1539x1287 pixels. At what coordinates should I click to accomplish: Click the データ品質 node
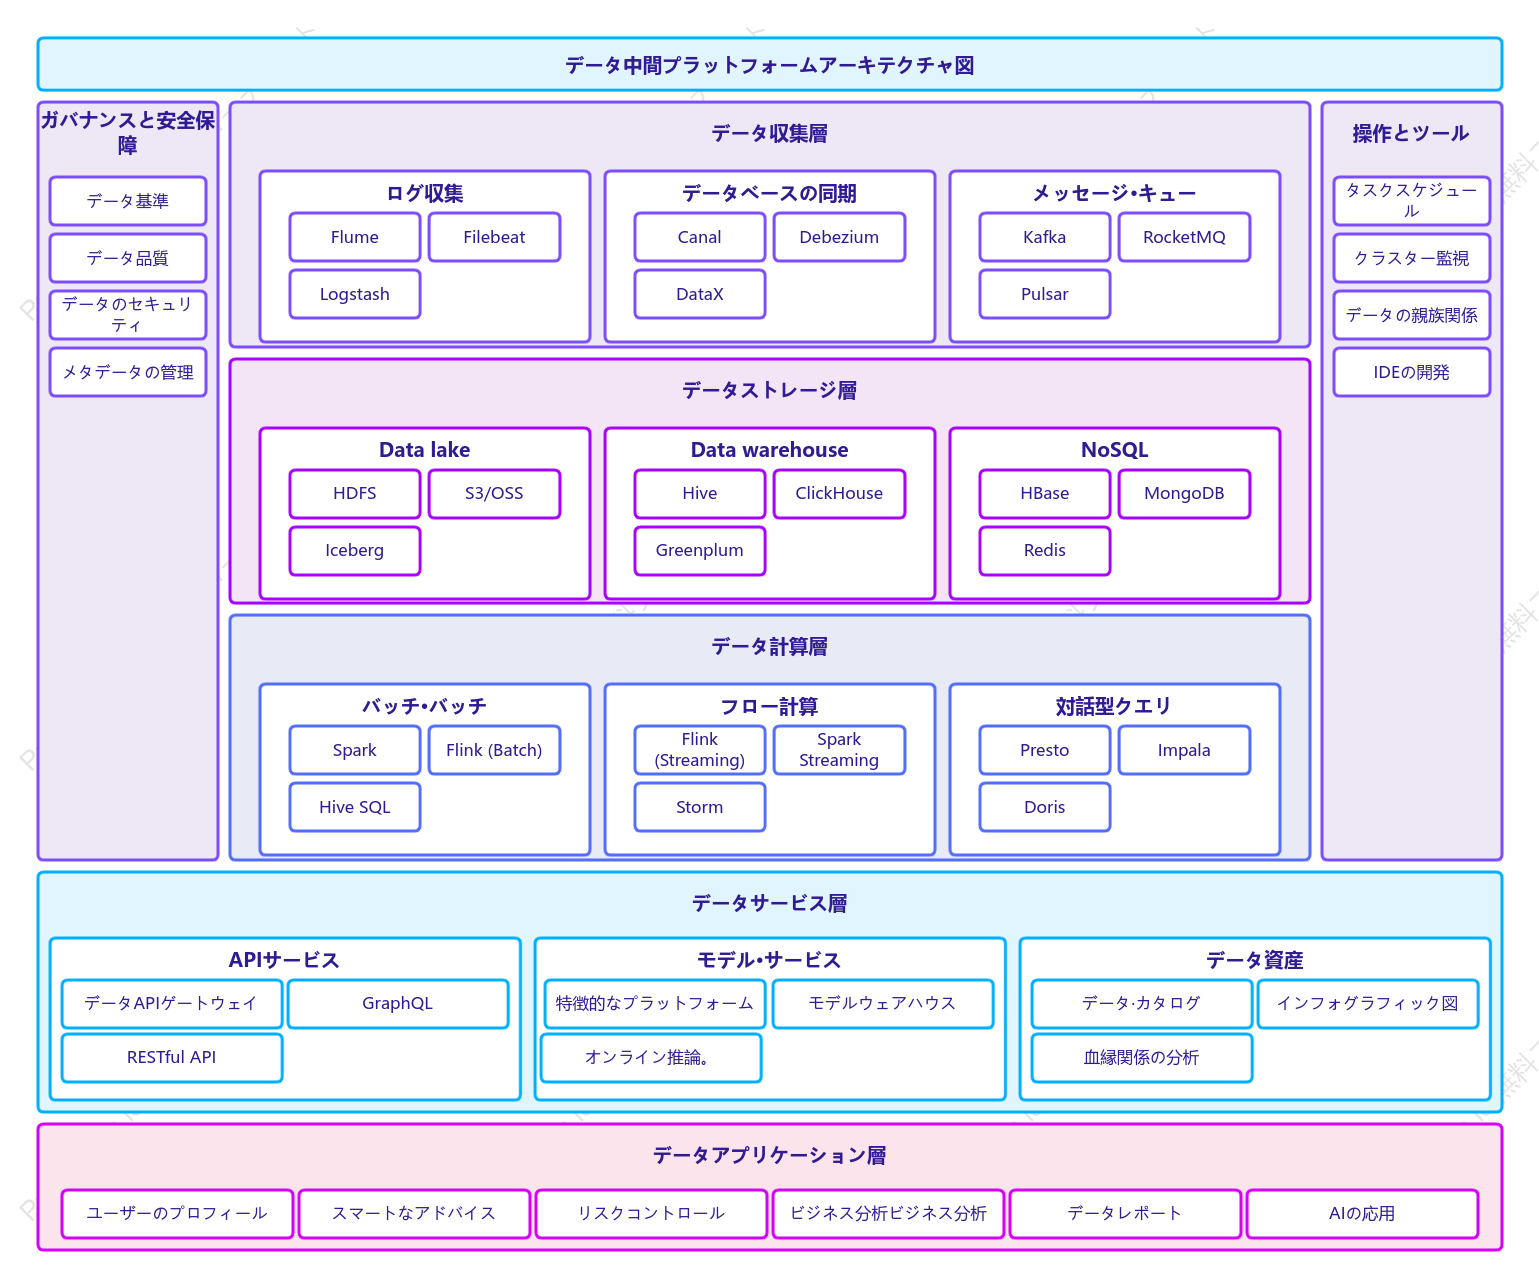(128, 258)
